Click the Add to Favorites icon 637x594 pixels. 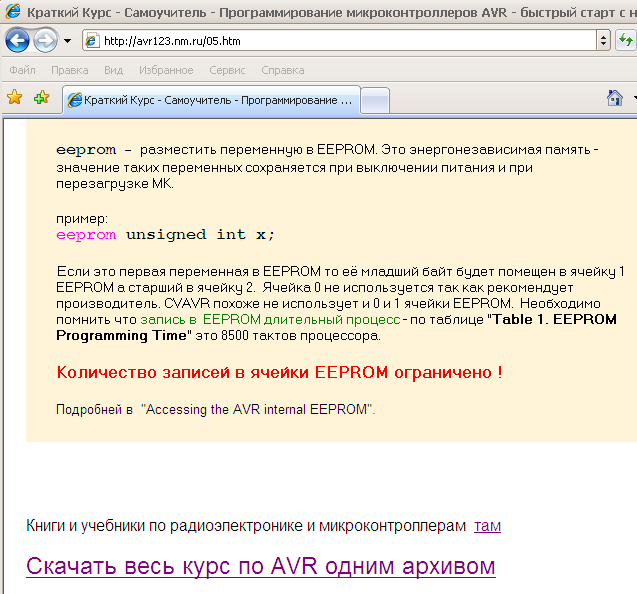click(x=41, y=98)
